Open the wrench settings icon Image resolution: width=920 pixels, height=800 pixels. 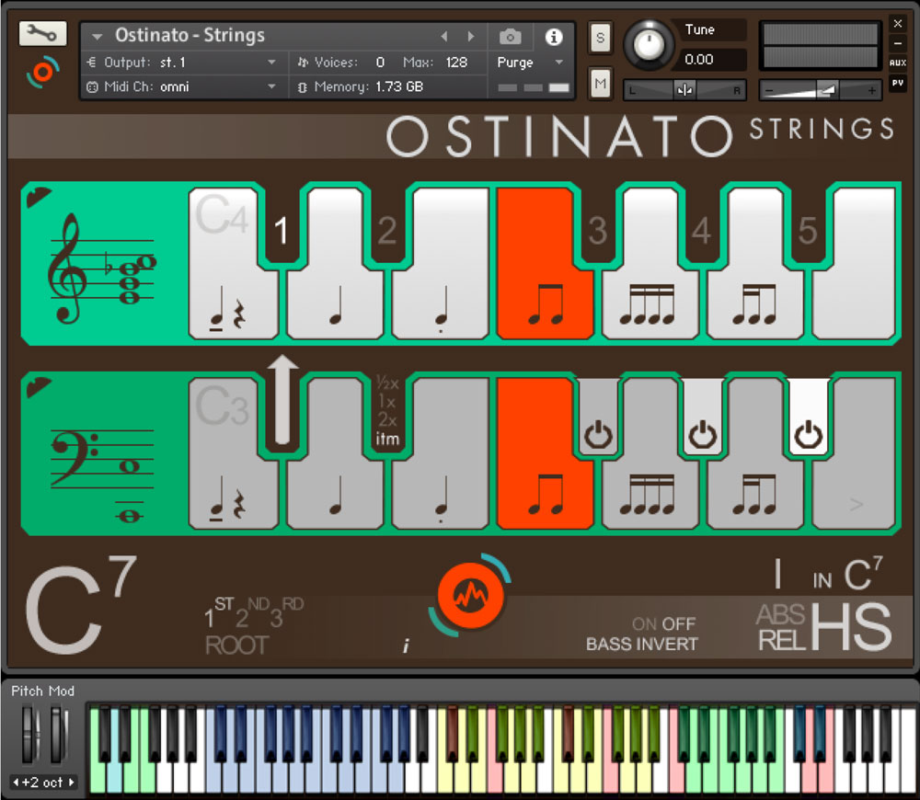(x=42, y=34)
